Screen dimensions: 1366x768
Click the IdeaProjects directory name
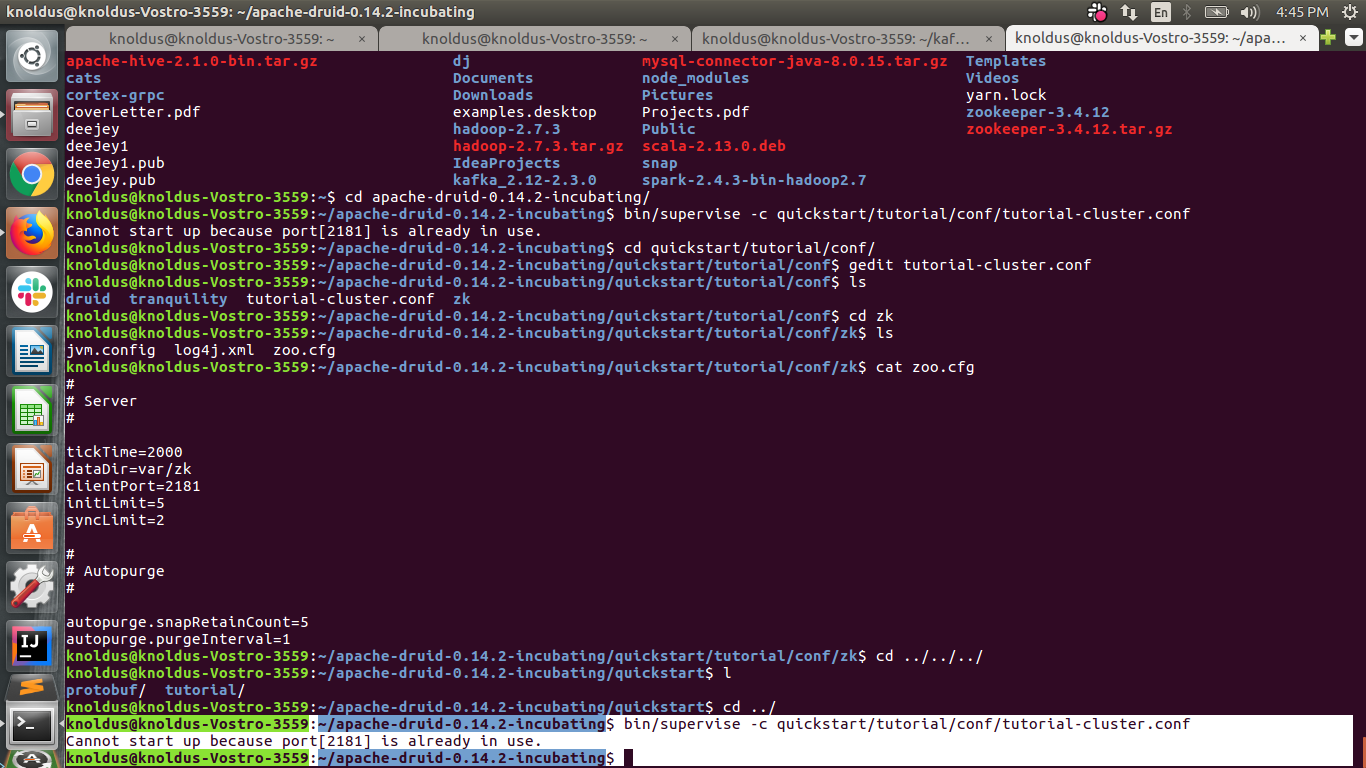507,163
